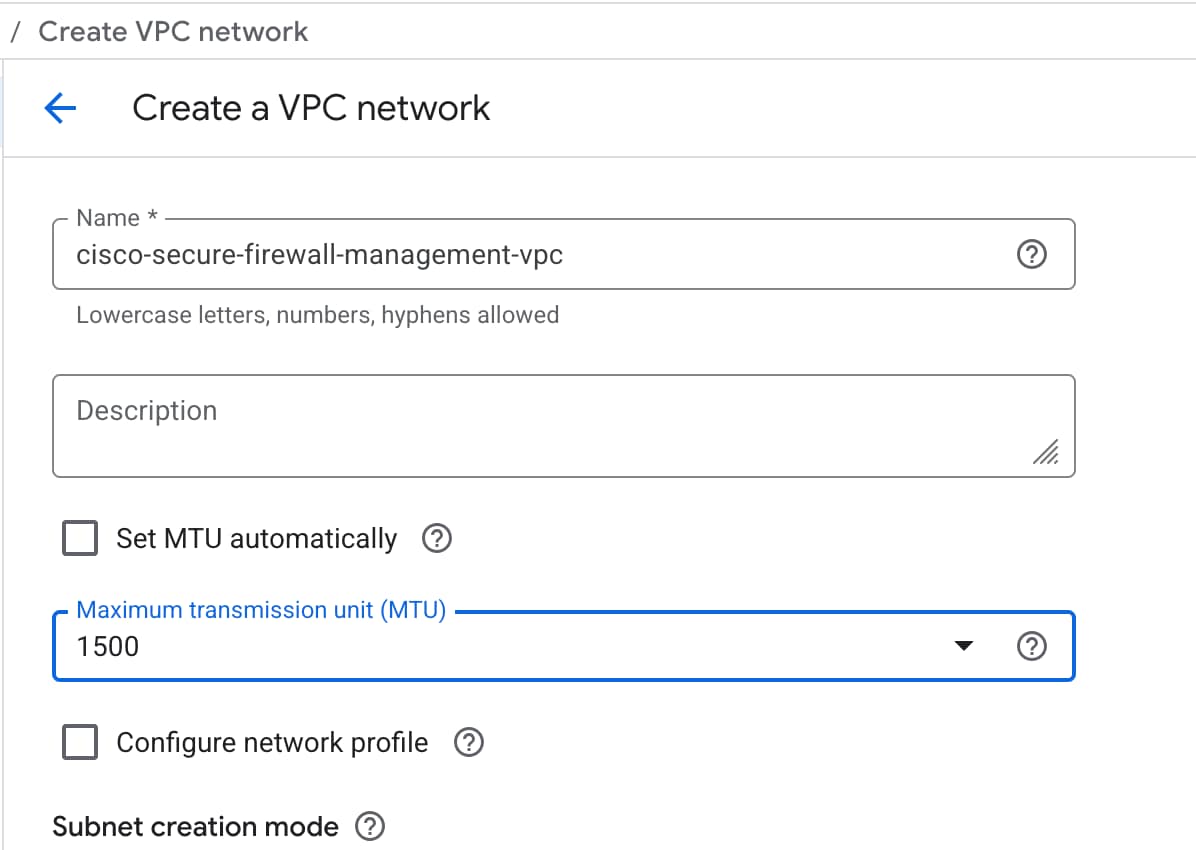Click the 'Set MTU automatically' label text
1196x850 pixels.
tap(256, 539)
